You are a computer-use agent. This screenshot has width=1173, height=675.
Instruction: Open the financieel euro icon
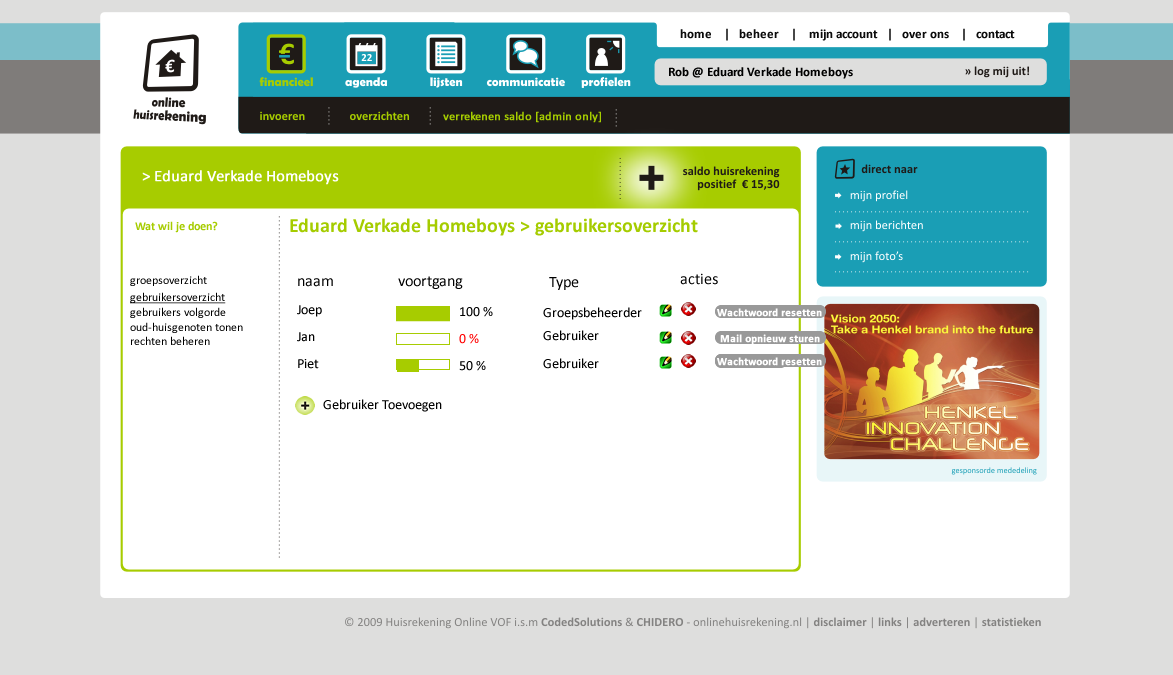coord(286,54)
